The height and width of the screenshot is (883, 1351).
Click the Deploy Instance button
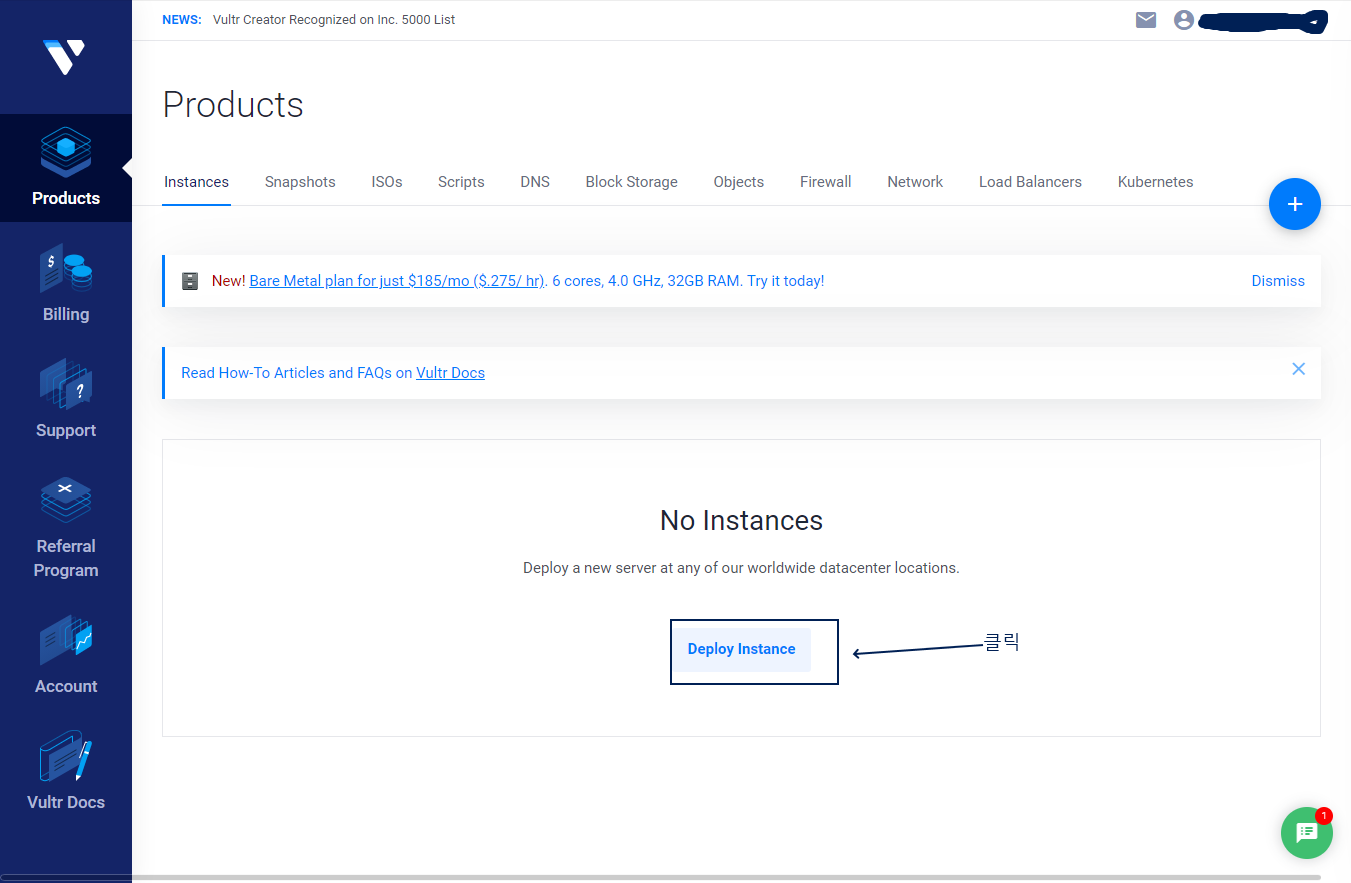pos(742,649)
